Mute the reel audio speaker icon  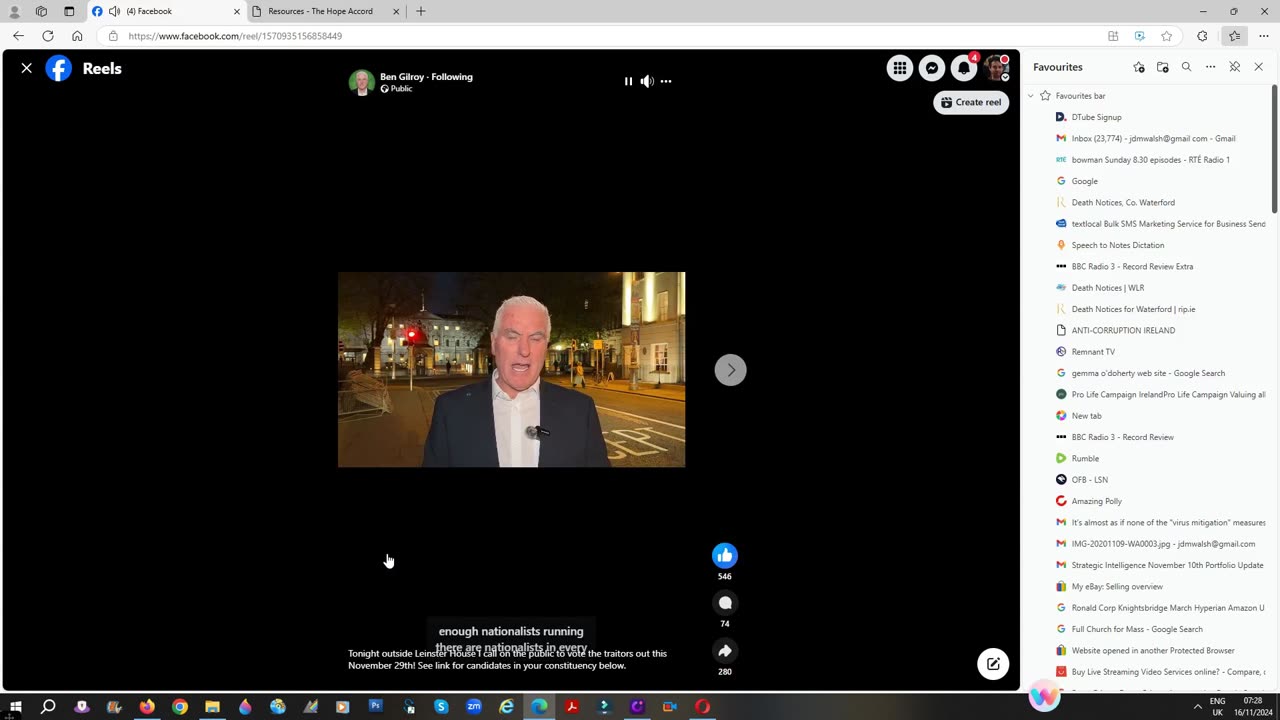(x=647, y=81)
